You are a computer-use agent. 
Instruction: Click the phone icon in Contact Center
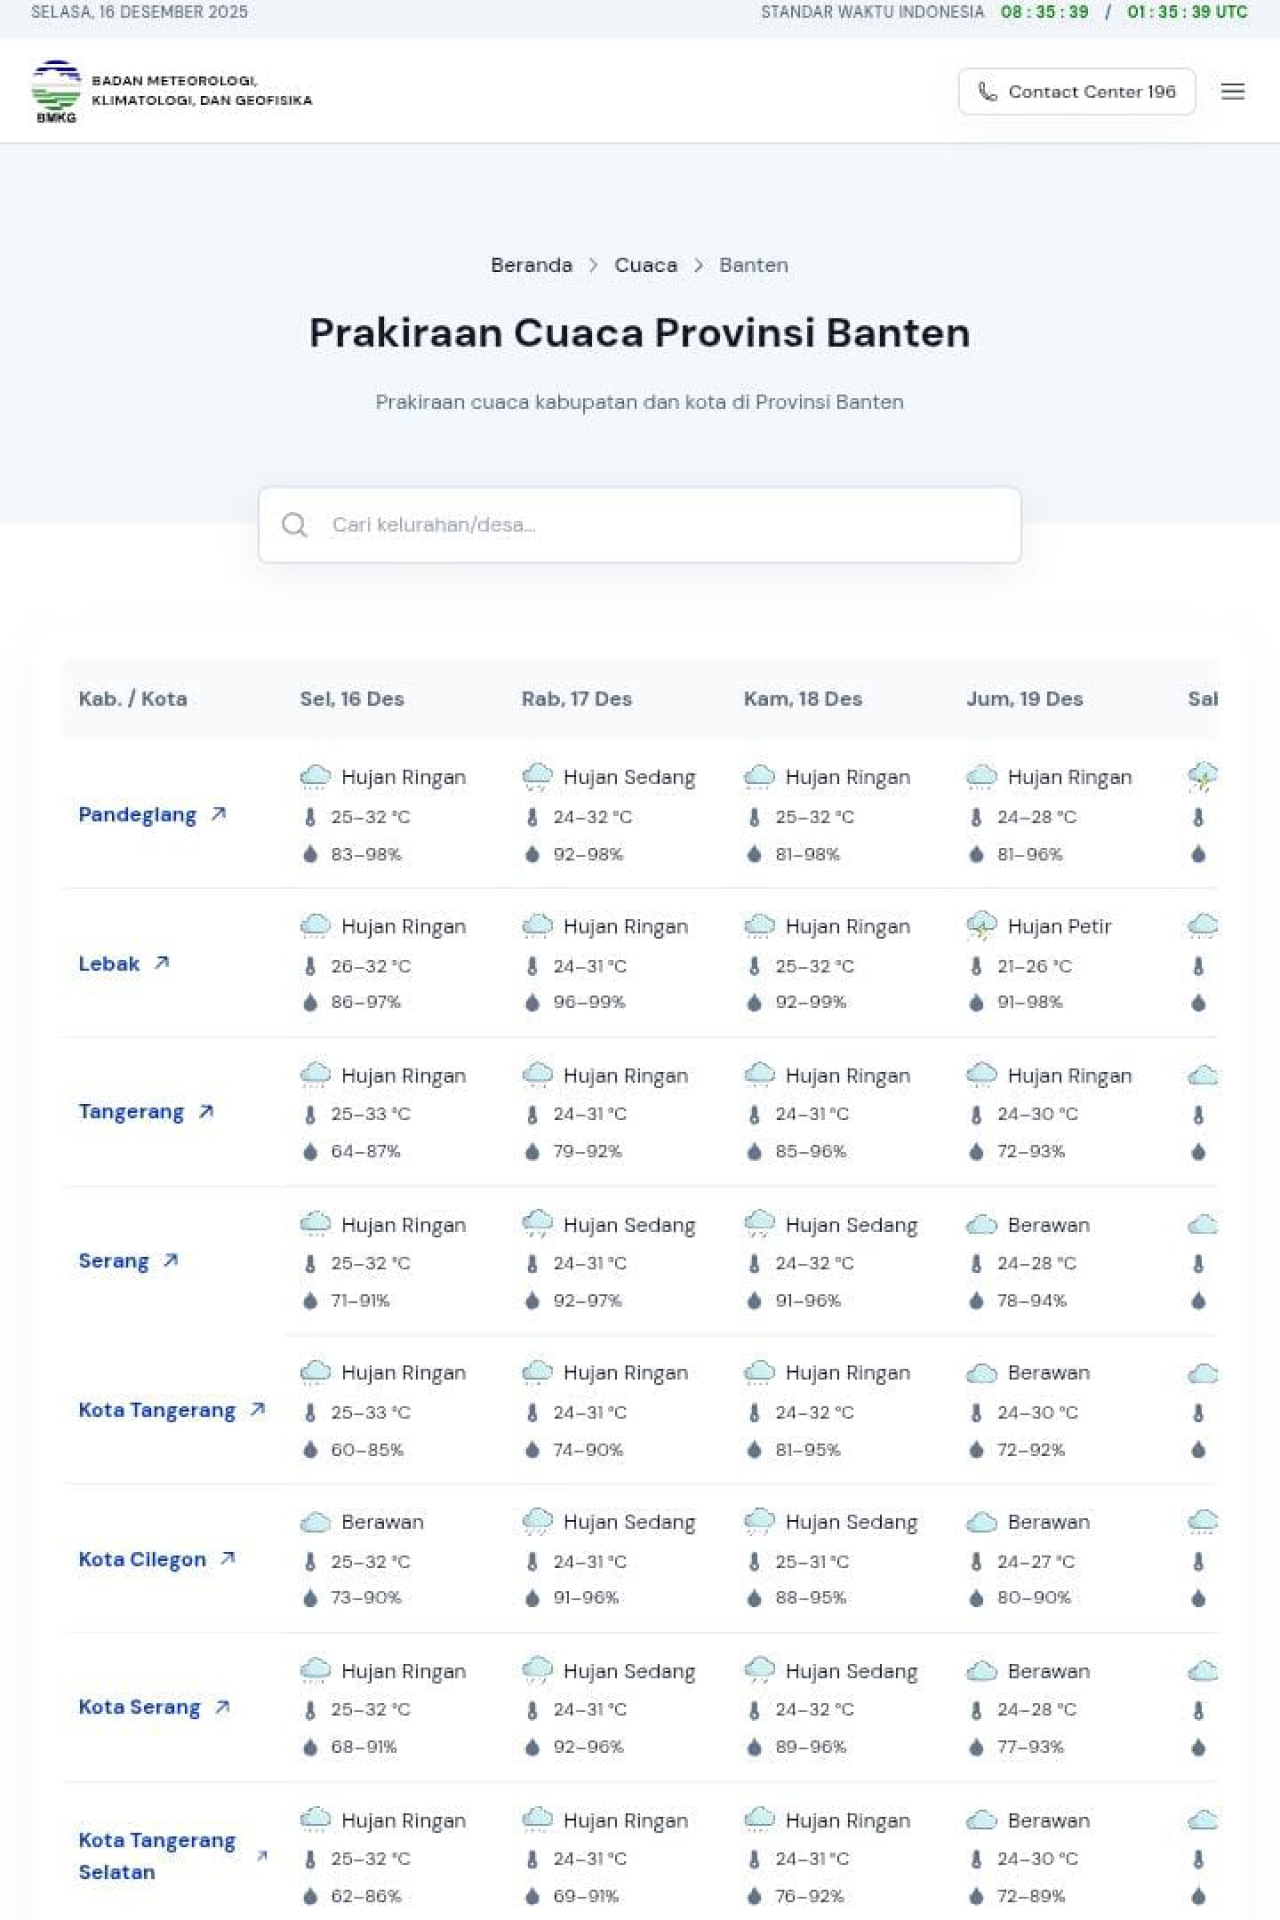click(x=987, y=92)
